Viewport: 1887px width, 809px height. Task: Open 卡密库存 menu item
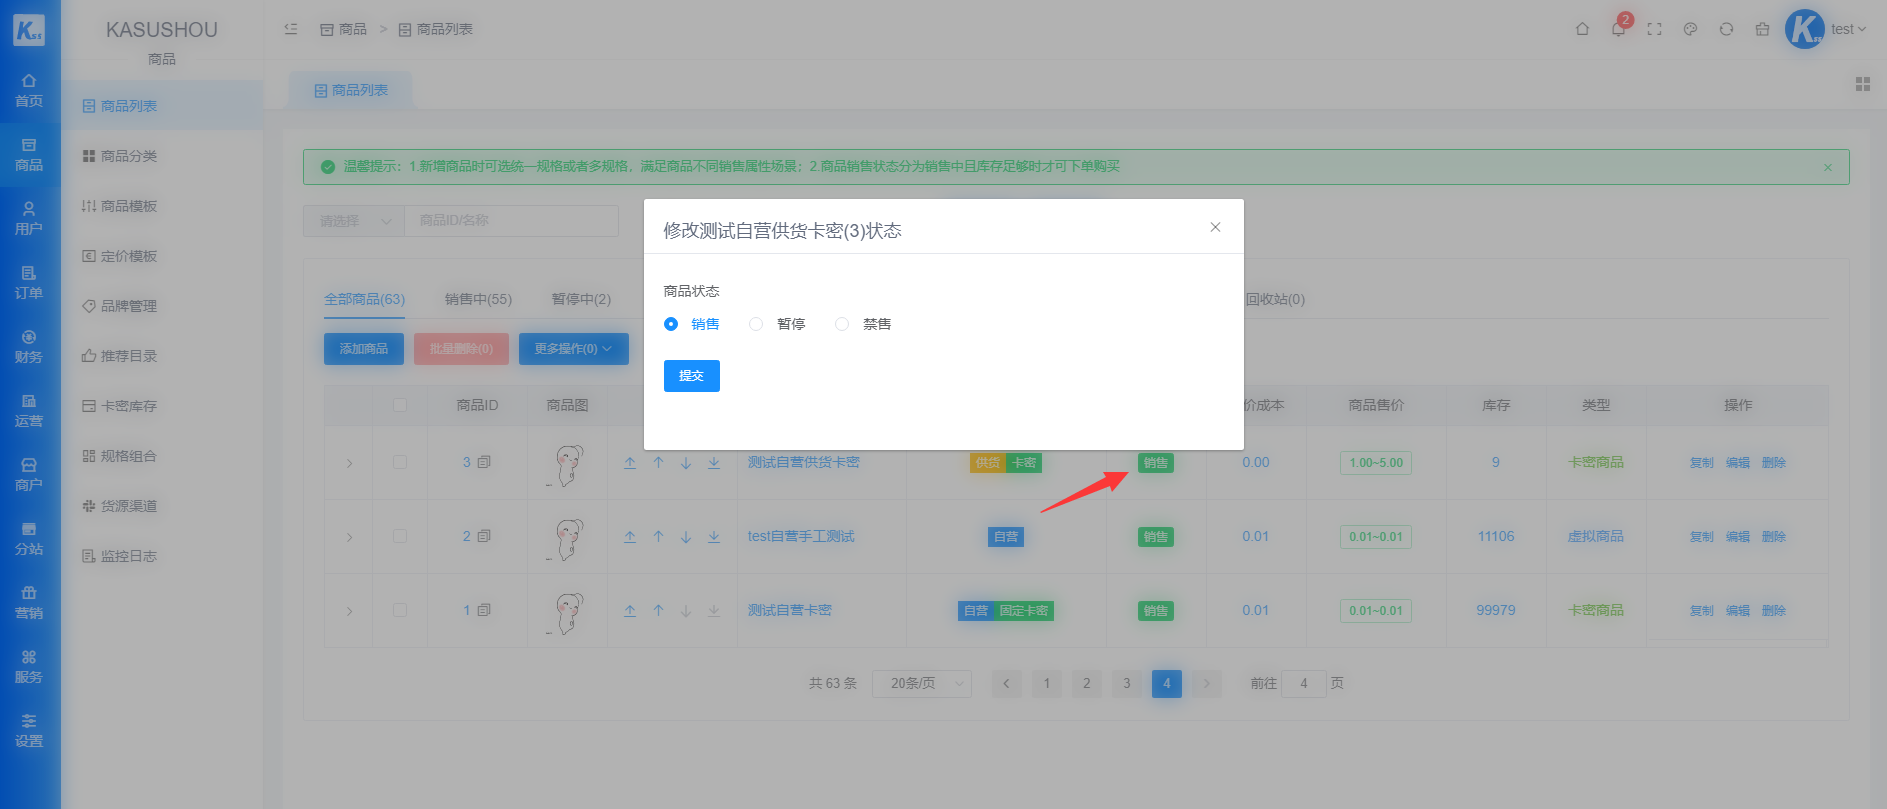point(162,406)
